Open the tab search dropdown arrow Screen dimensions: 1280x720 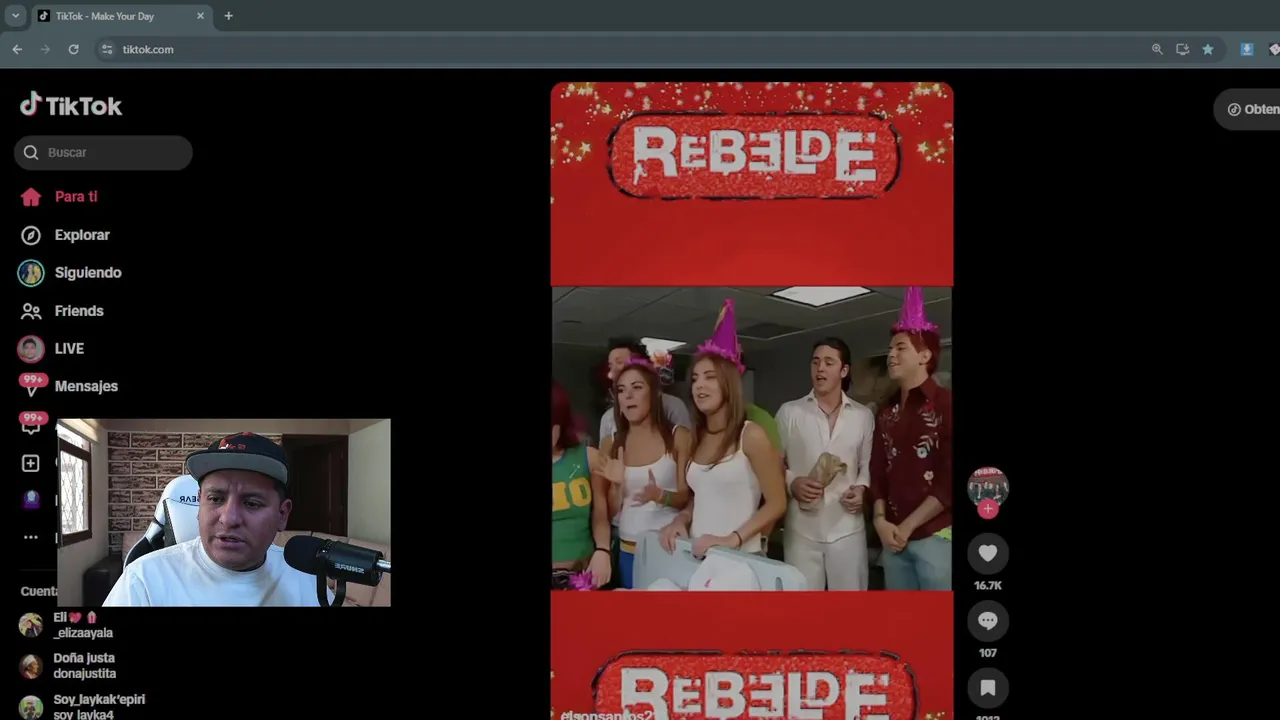tap(15, 16)
